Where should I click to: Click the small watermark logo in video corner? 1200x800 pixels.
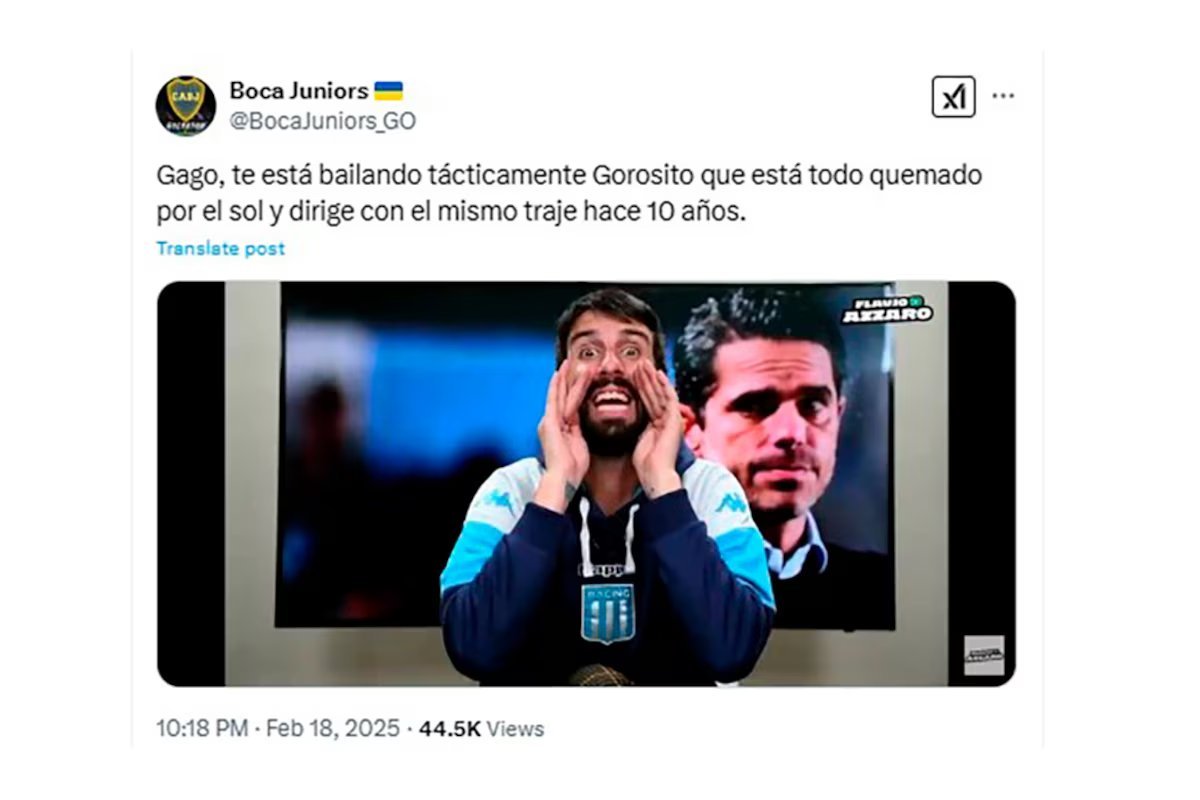click(x=984, y=655)
